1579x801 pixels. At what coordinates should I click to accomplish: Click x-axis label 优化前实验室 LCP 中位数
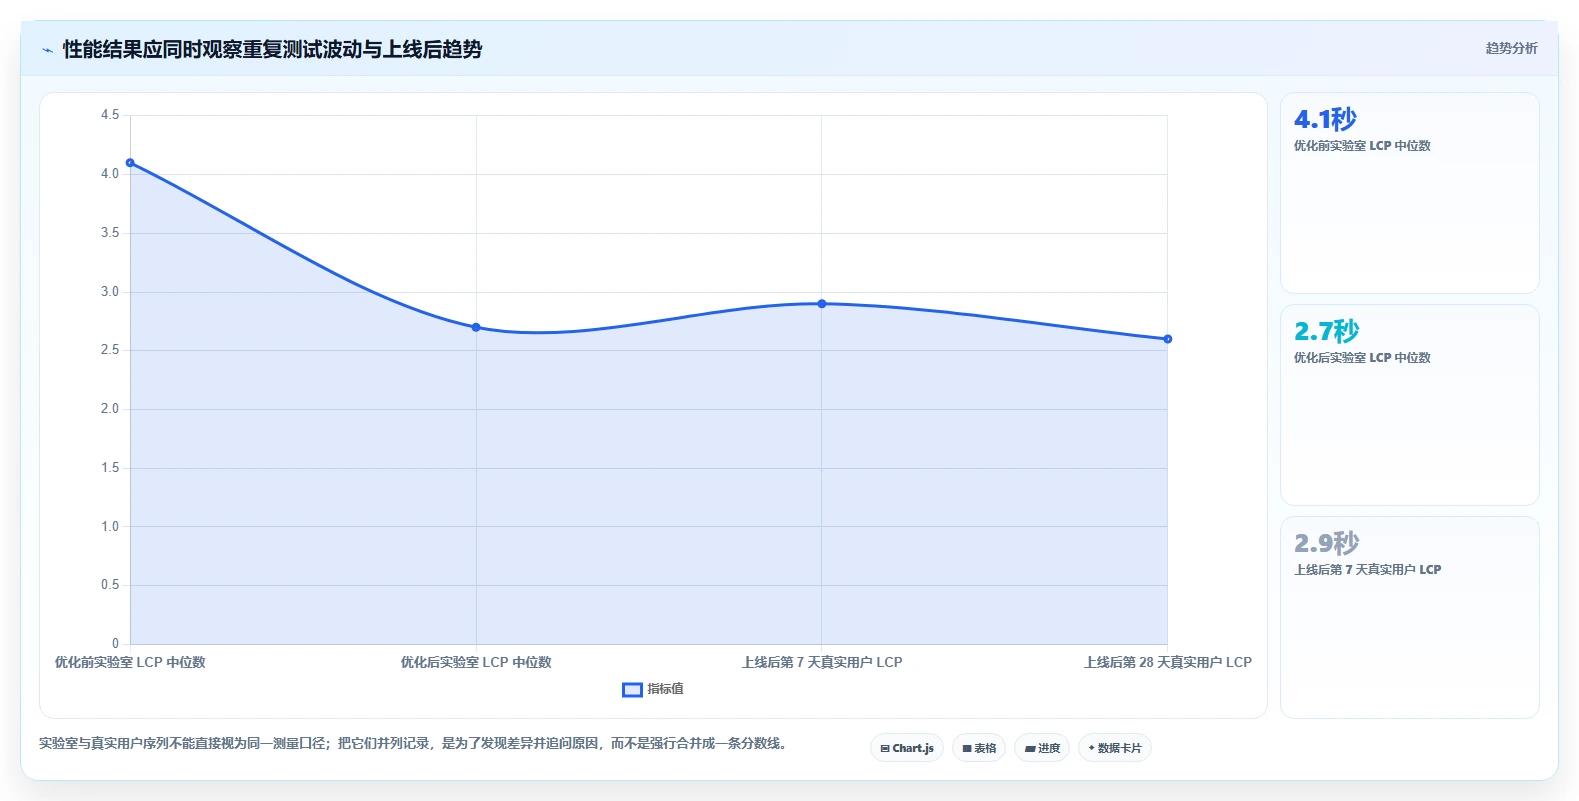tap(130, 662)
